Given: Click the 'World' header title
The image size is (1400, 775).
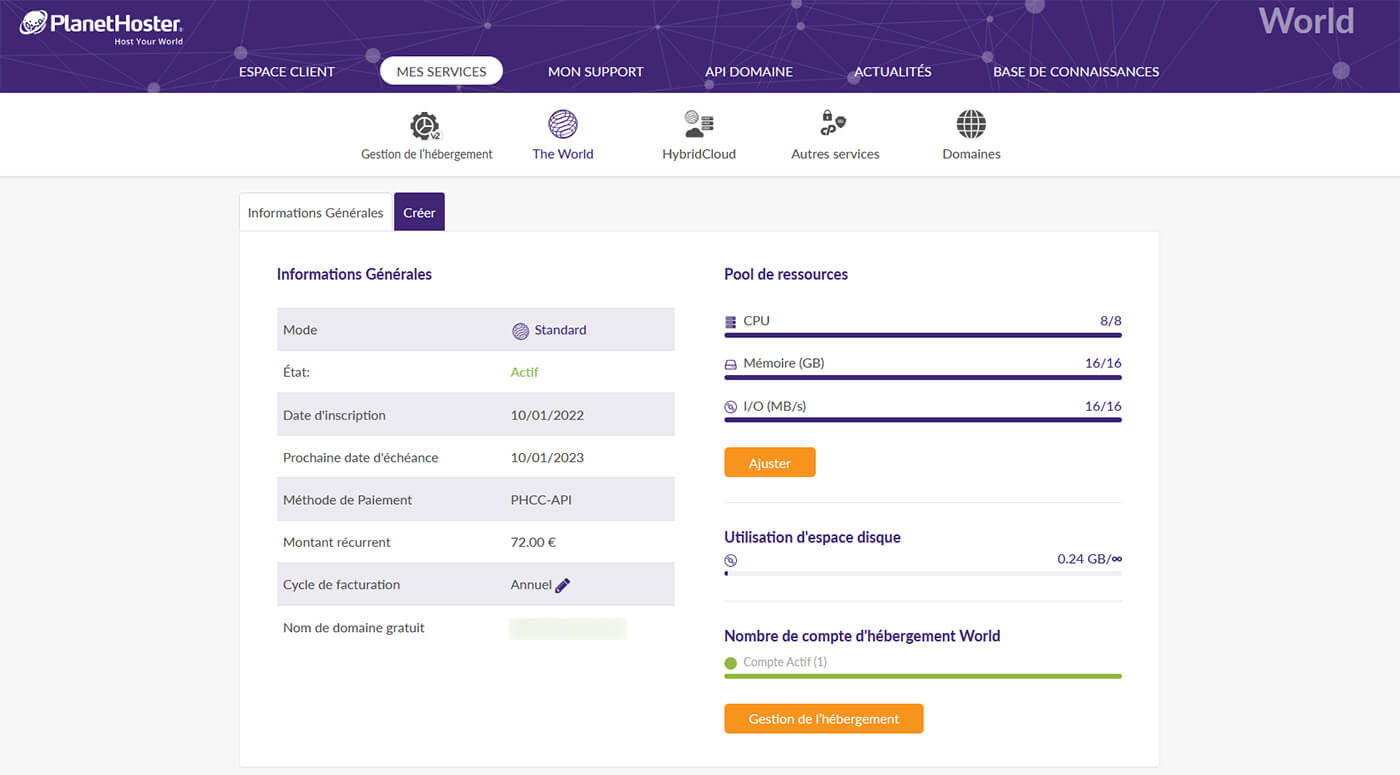Looking at the screenshot, I should [x=1306, y=21].
